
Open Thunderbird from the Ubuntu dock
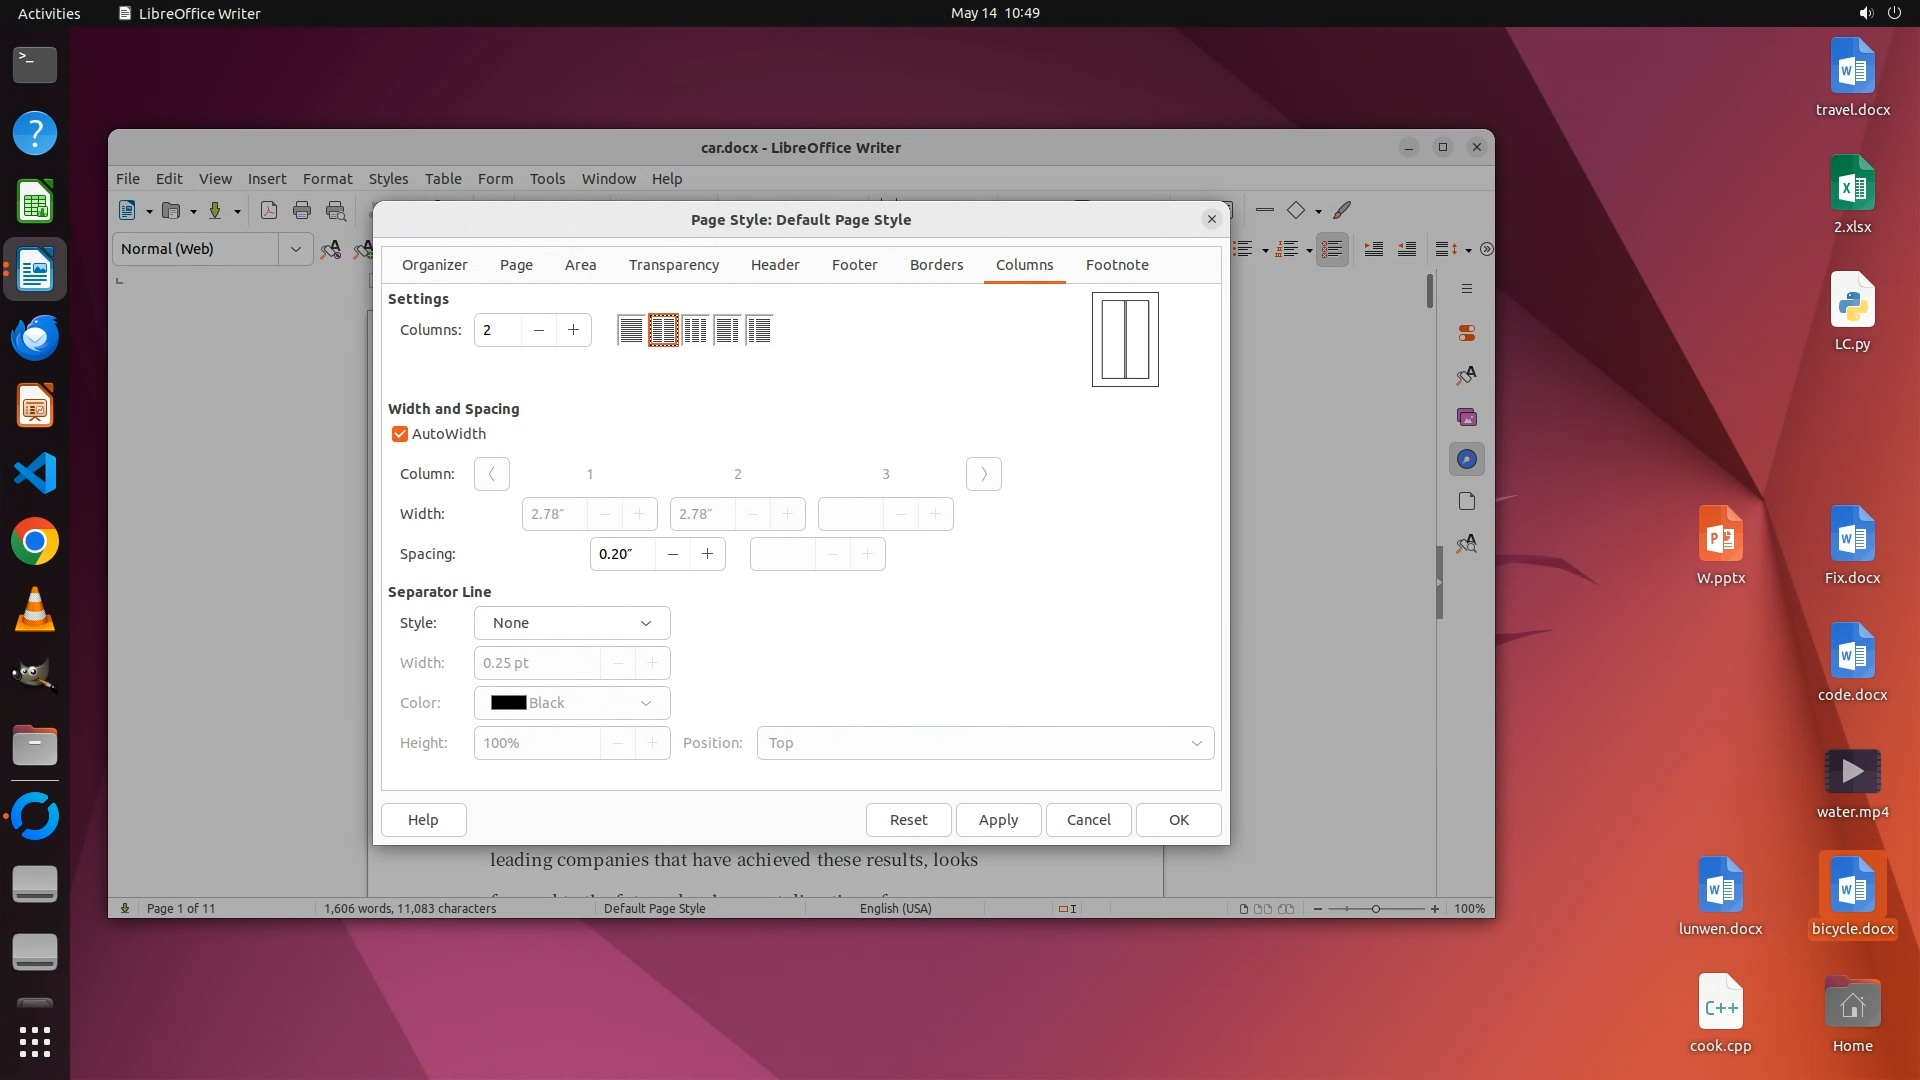click(35, 338)
